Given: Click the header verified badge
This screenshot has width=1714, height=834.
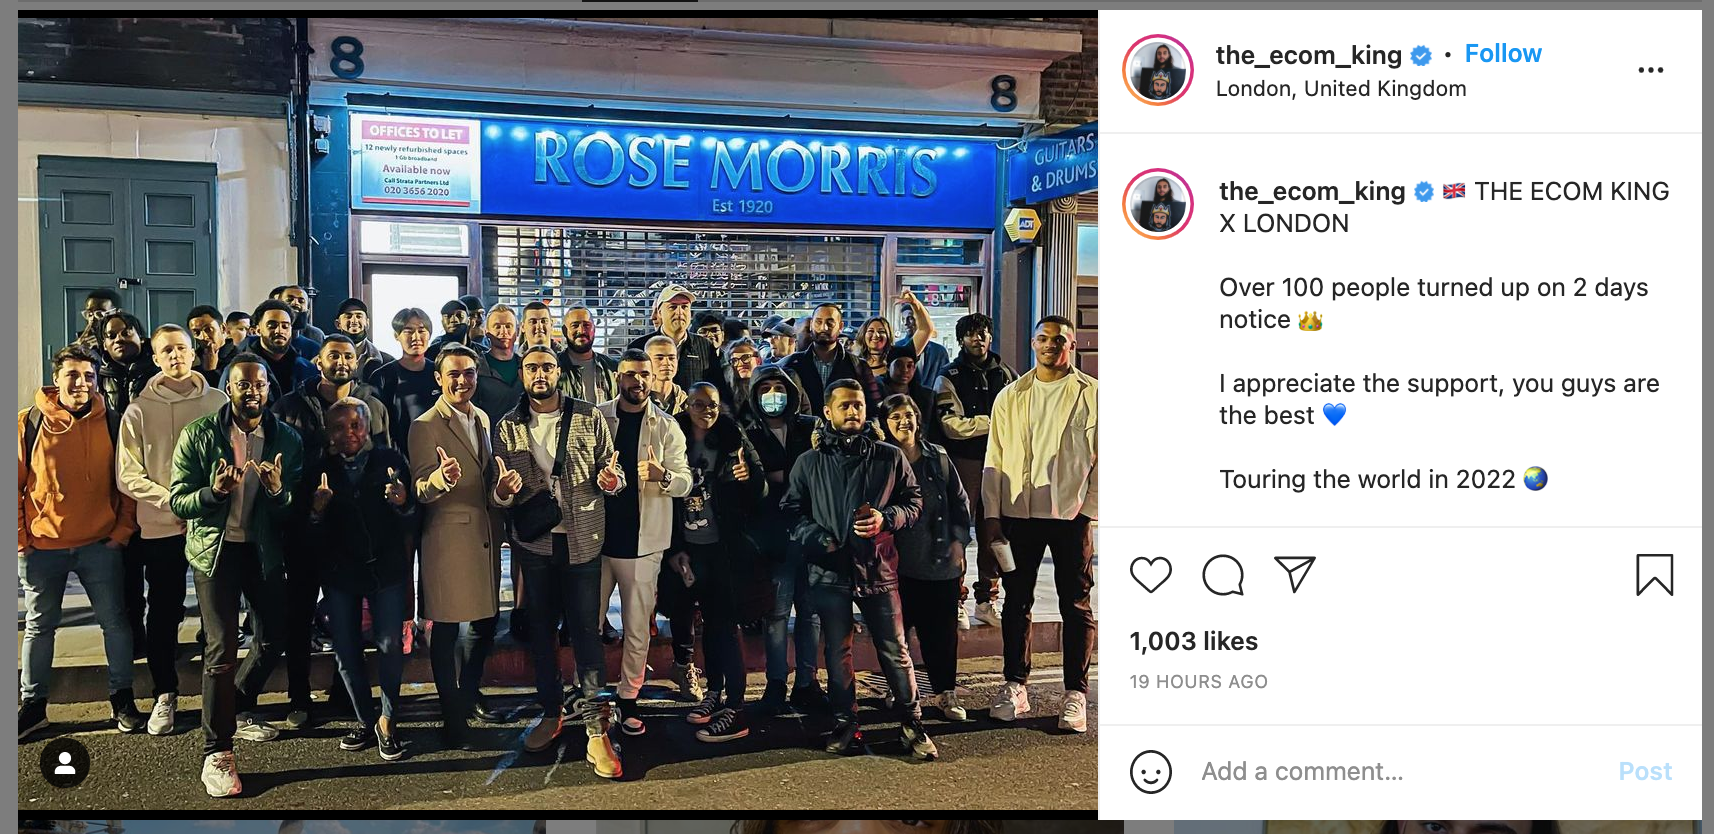Looking at the screenshot, I should tap(1421, 56).
